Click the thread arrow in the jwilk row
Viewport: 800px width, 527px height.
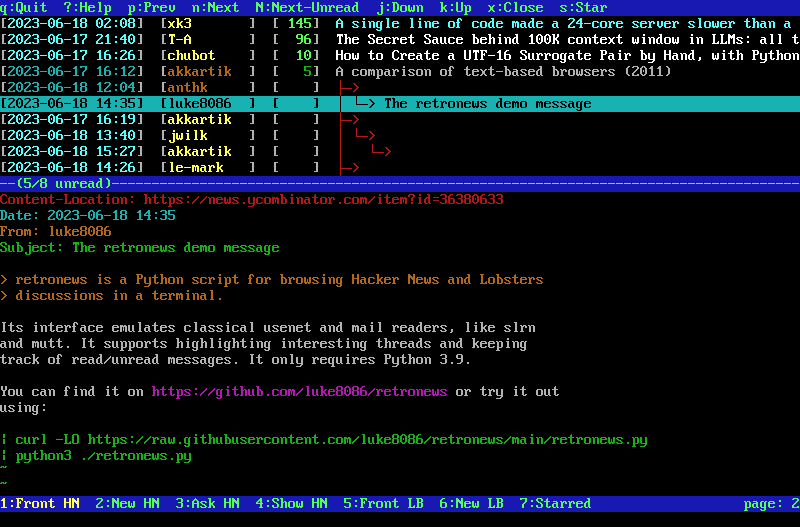click(x=365, y=135)
